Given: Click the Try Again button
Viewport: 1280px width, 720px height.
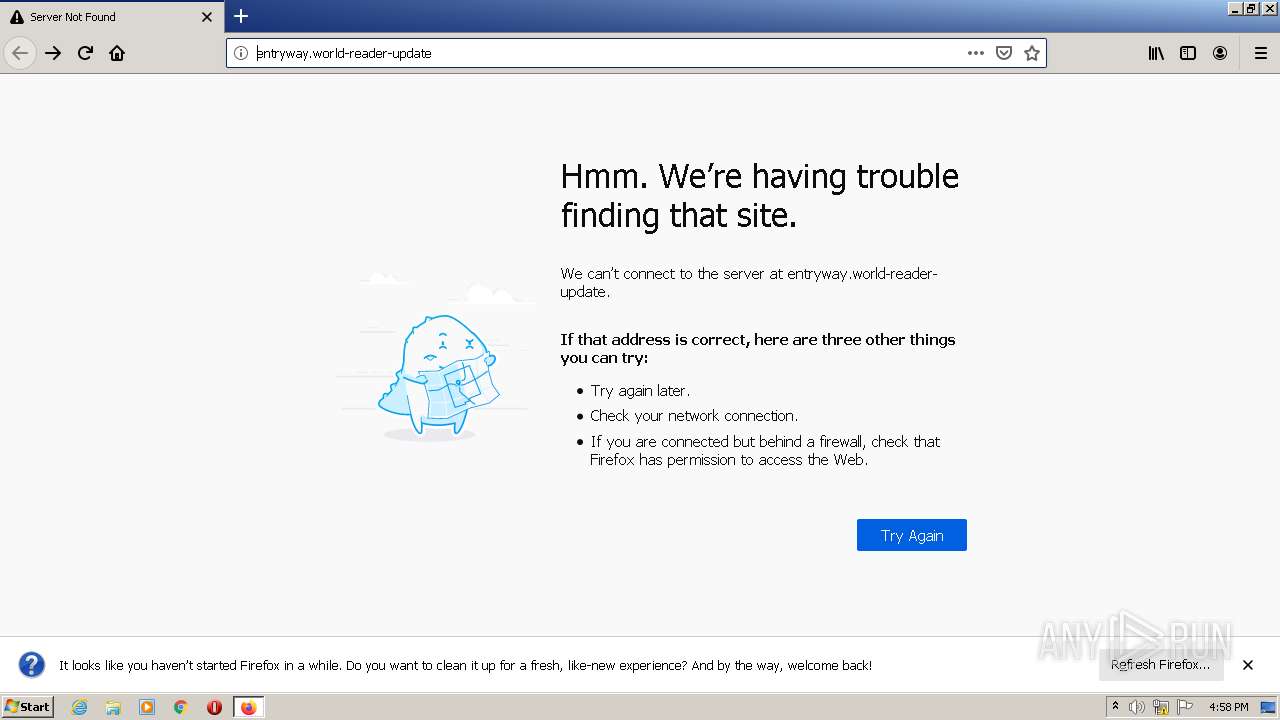Looking at the screenshot, I should pos(912,535).
